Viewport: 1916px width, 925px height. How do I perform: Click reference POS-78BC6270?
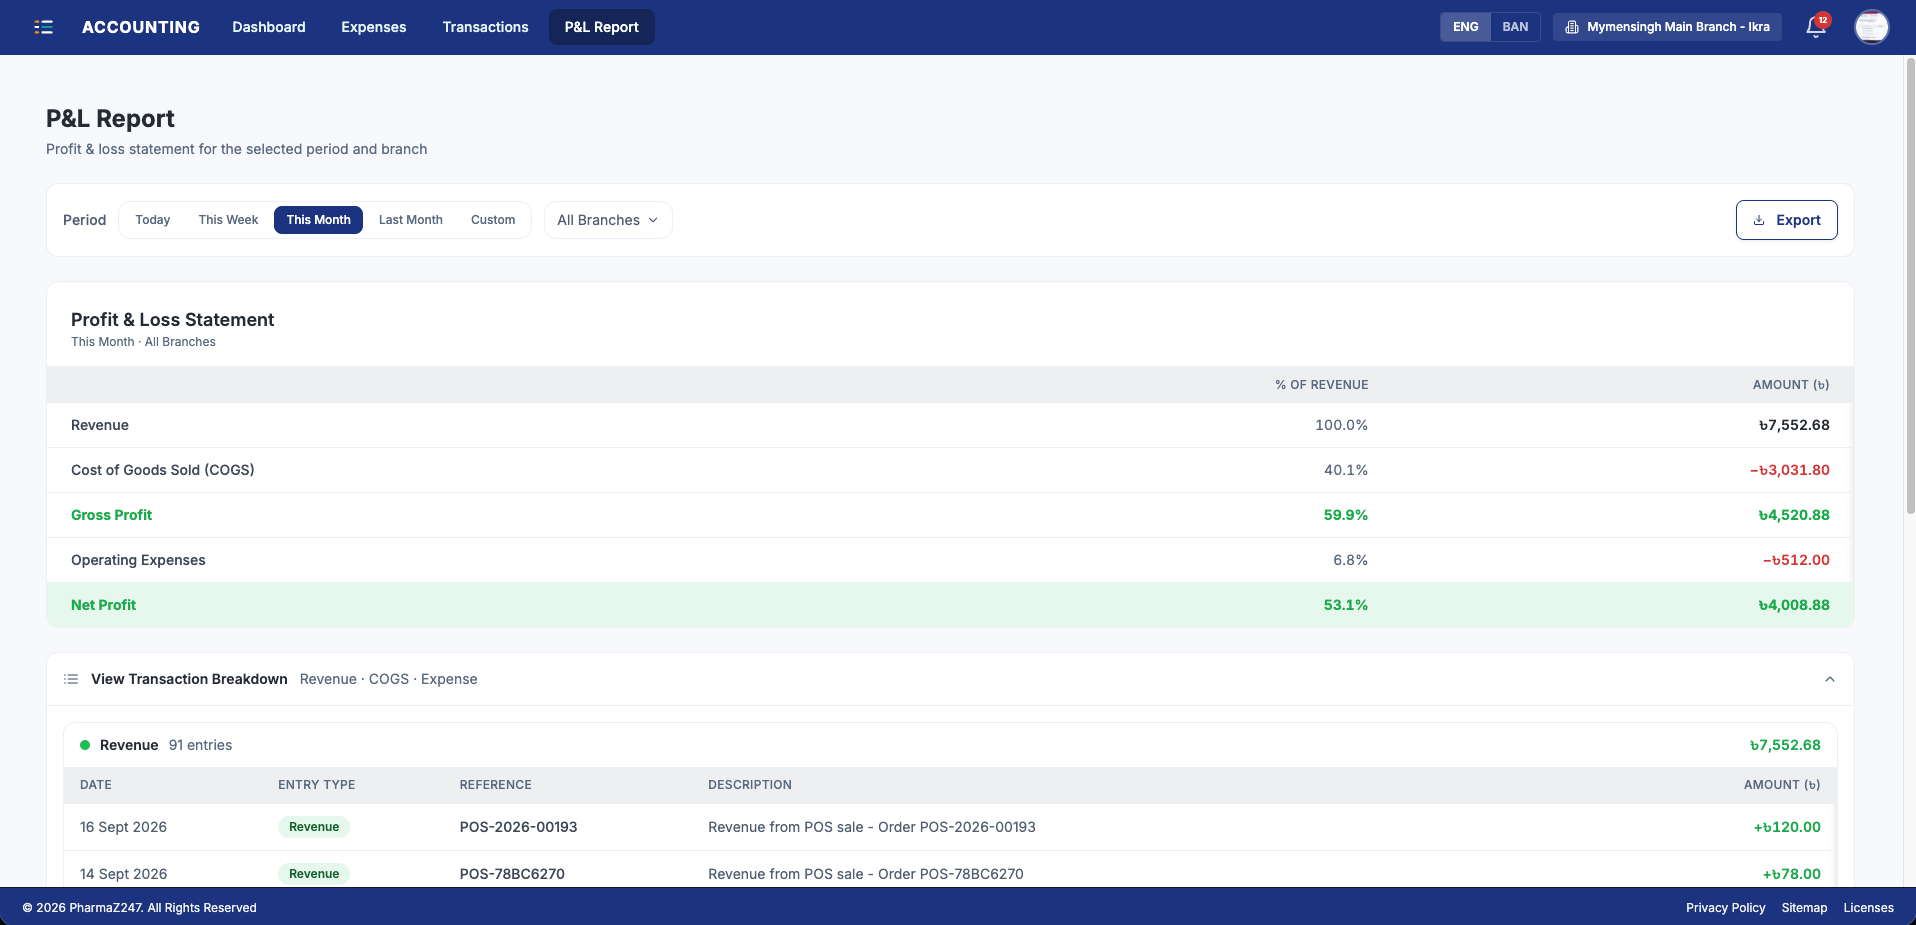tap(512, 874)
